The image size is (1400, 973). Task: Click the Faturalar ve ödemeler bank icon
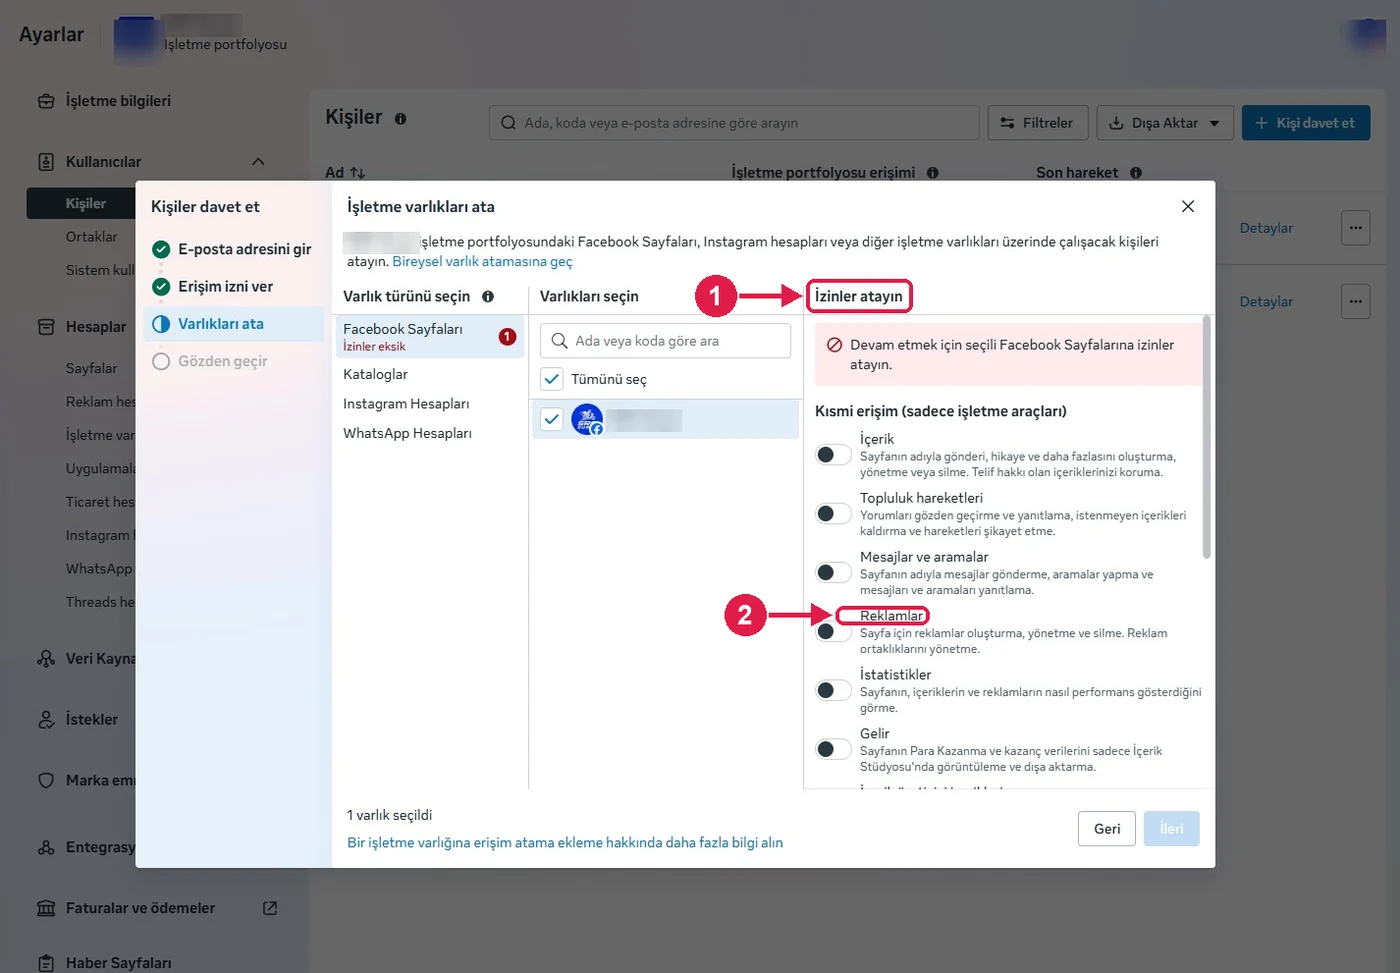(46, 908)
